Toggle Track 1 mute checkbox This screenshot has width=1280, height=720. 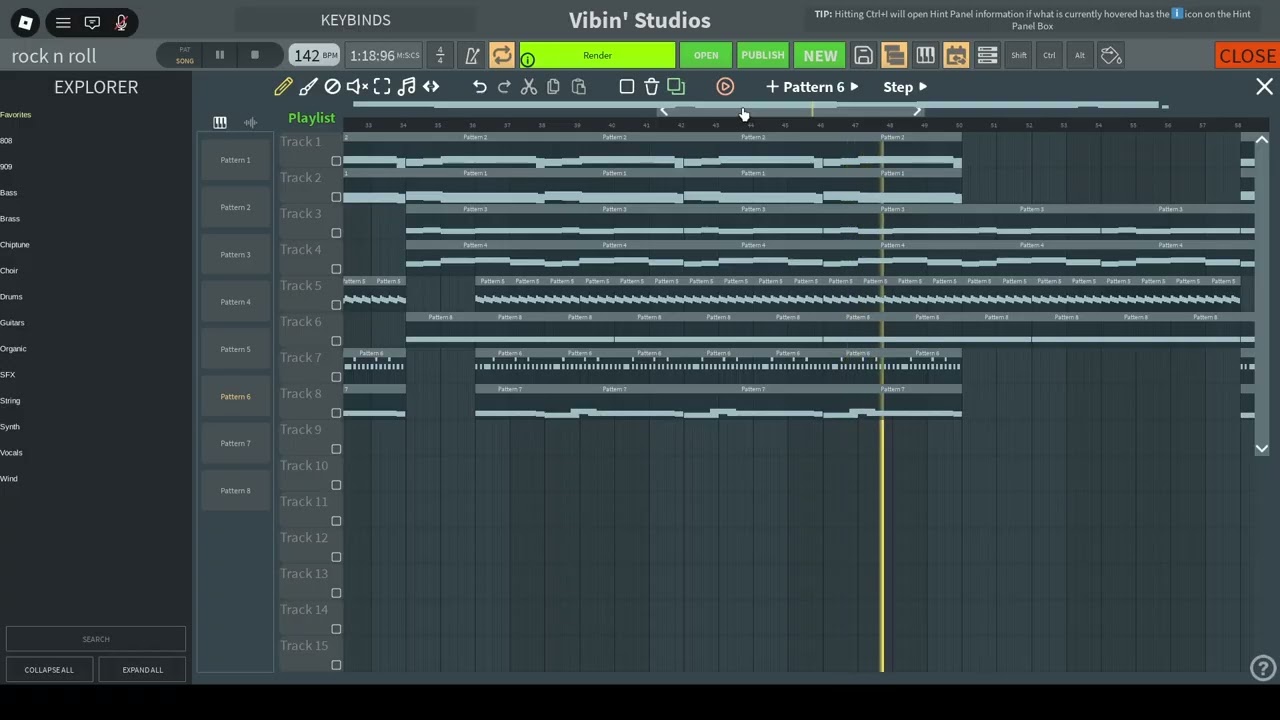336,161
